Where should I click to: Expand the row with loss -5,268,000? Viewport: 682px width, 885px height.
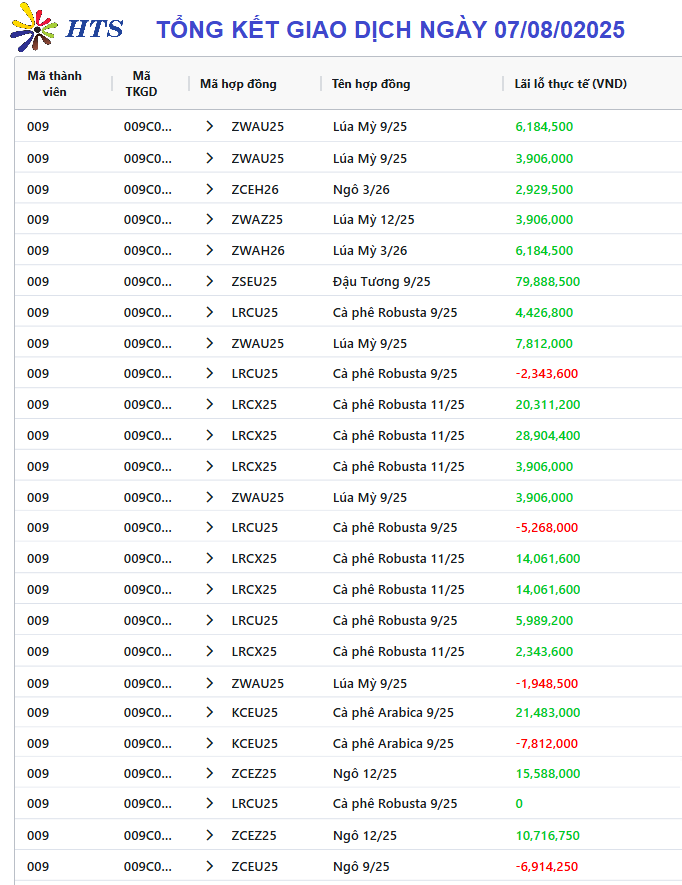point(209,528)
